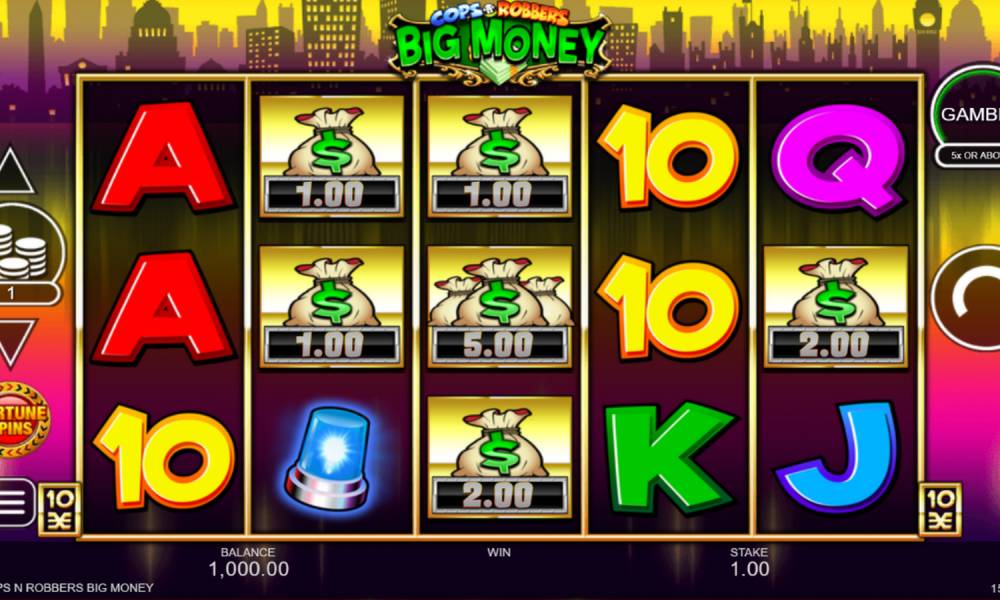Spin the reels with the round spin button
The image size is (1000, 600).
tap(967, 298)
